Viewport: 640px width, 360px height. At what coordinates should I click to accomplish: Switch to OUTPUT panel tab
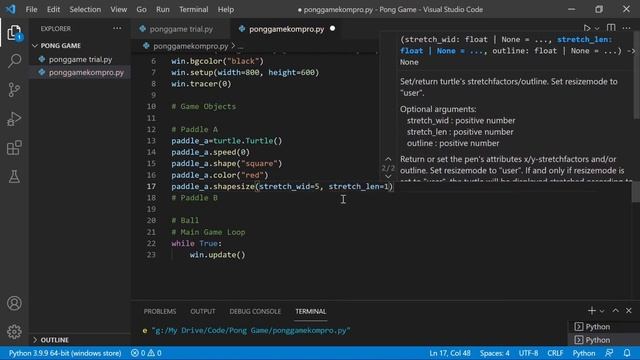point(202,311)
